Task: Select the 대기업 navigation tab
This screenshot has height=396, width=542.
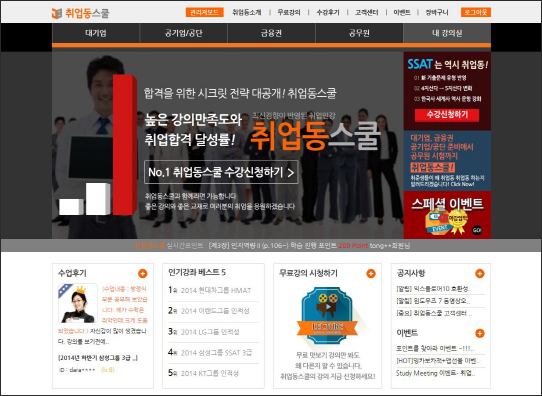Action: [x=96, y=33]
